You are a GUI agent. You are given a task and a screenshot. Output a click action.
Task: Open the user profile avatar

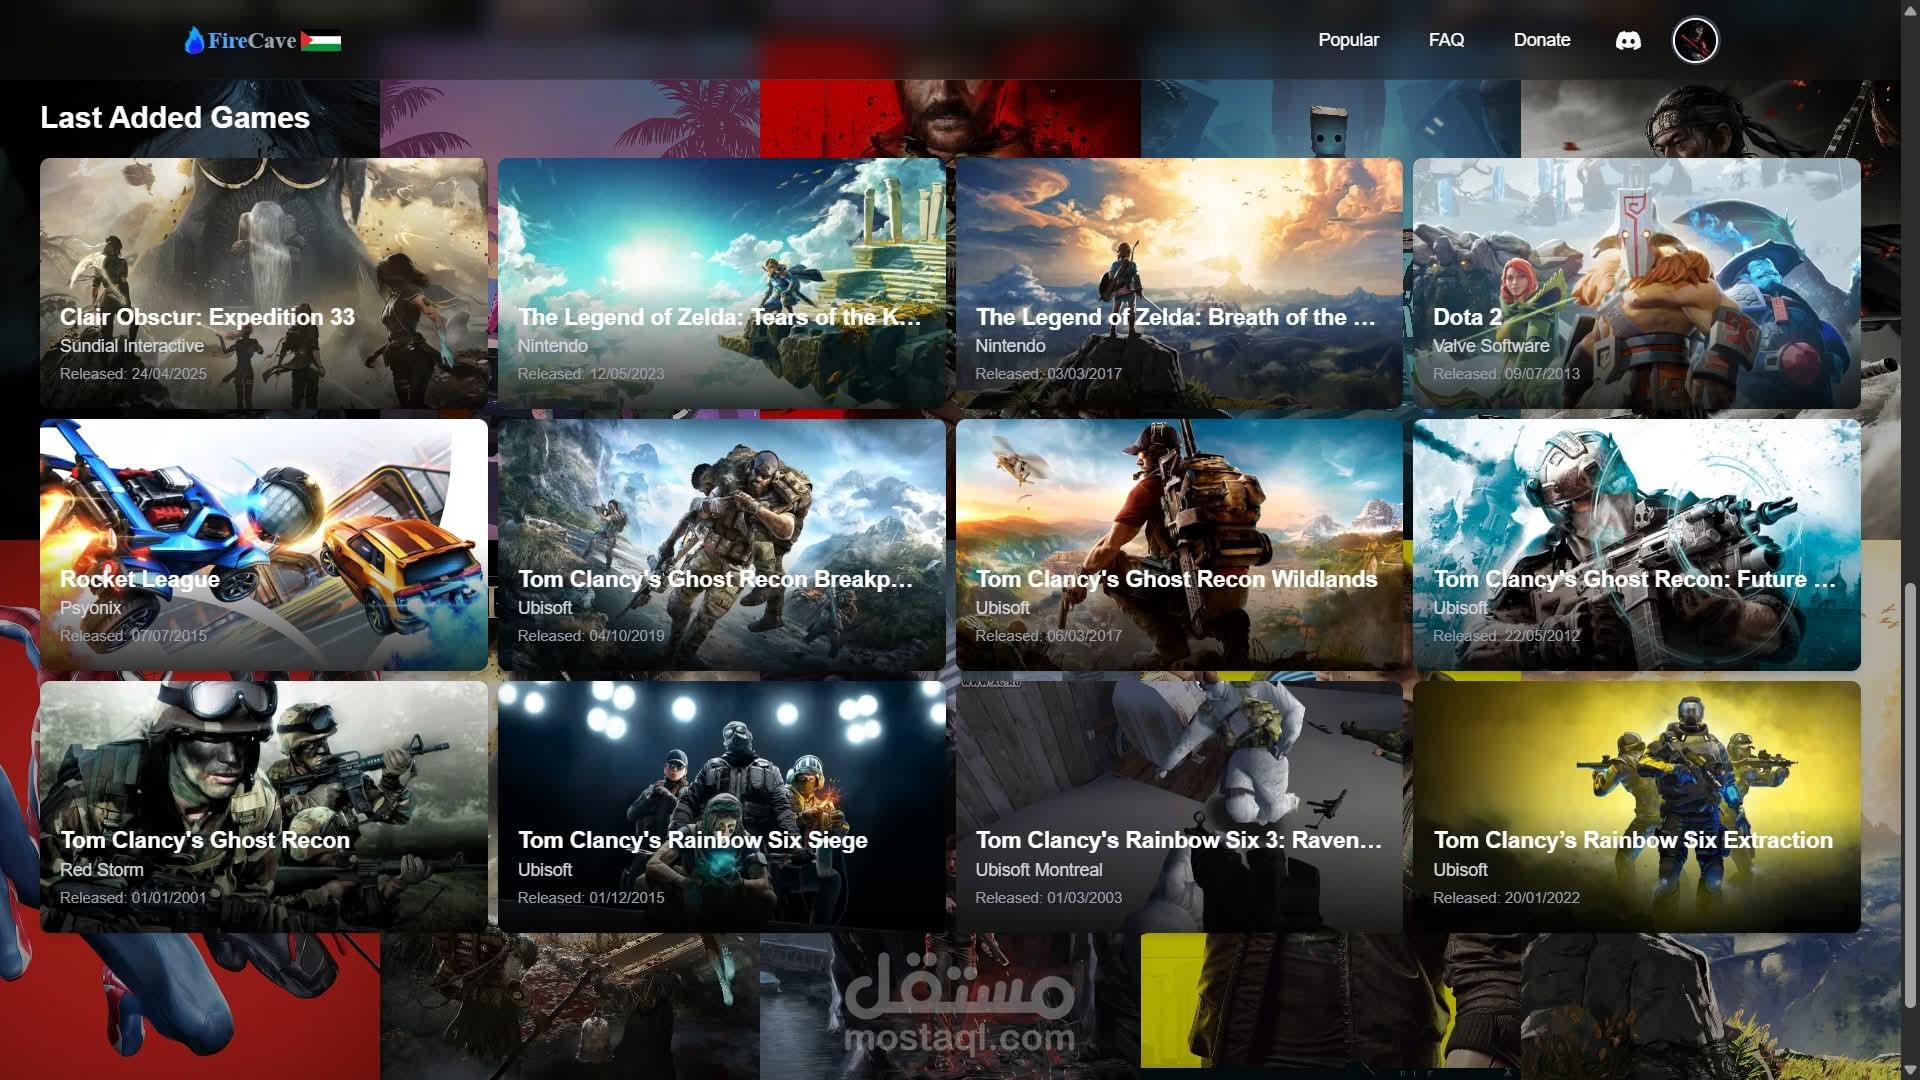1695,41
